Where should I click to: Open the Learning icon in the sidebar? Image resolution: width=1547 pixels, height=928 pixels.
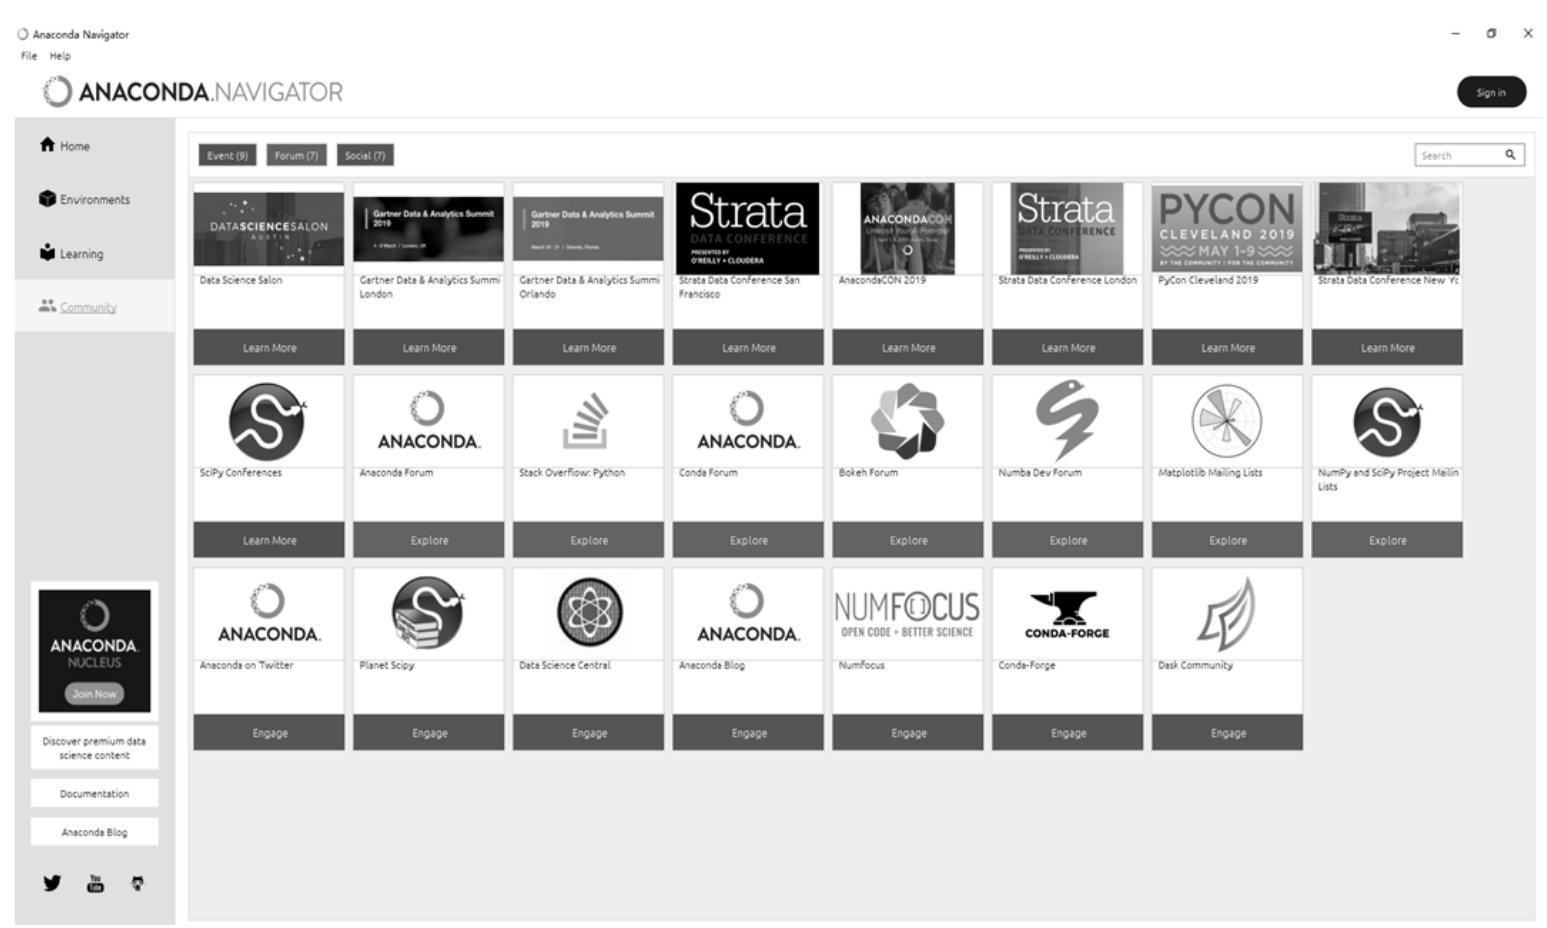point(47,252)
